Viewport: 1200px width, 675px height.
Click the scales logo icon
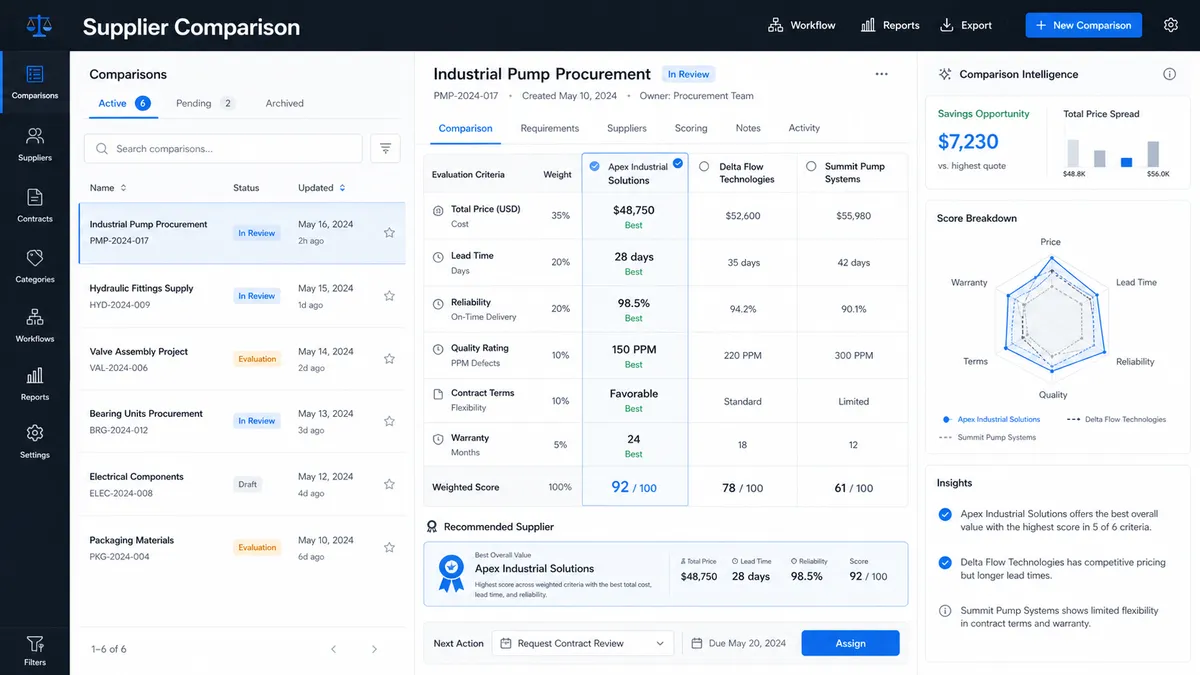point(40,25)
